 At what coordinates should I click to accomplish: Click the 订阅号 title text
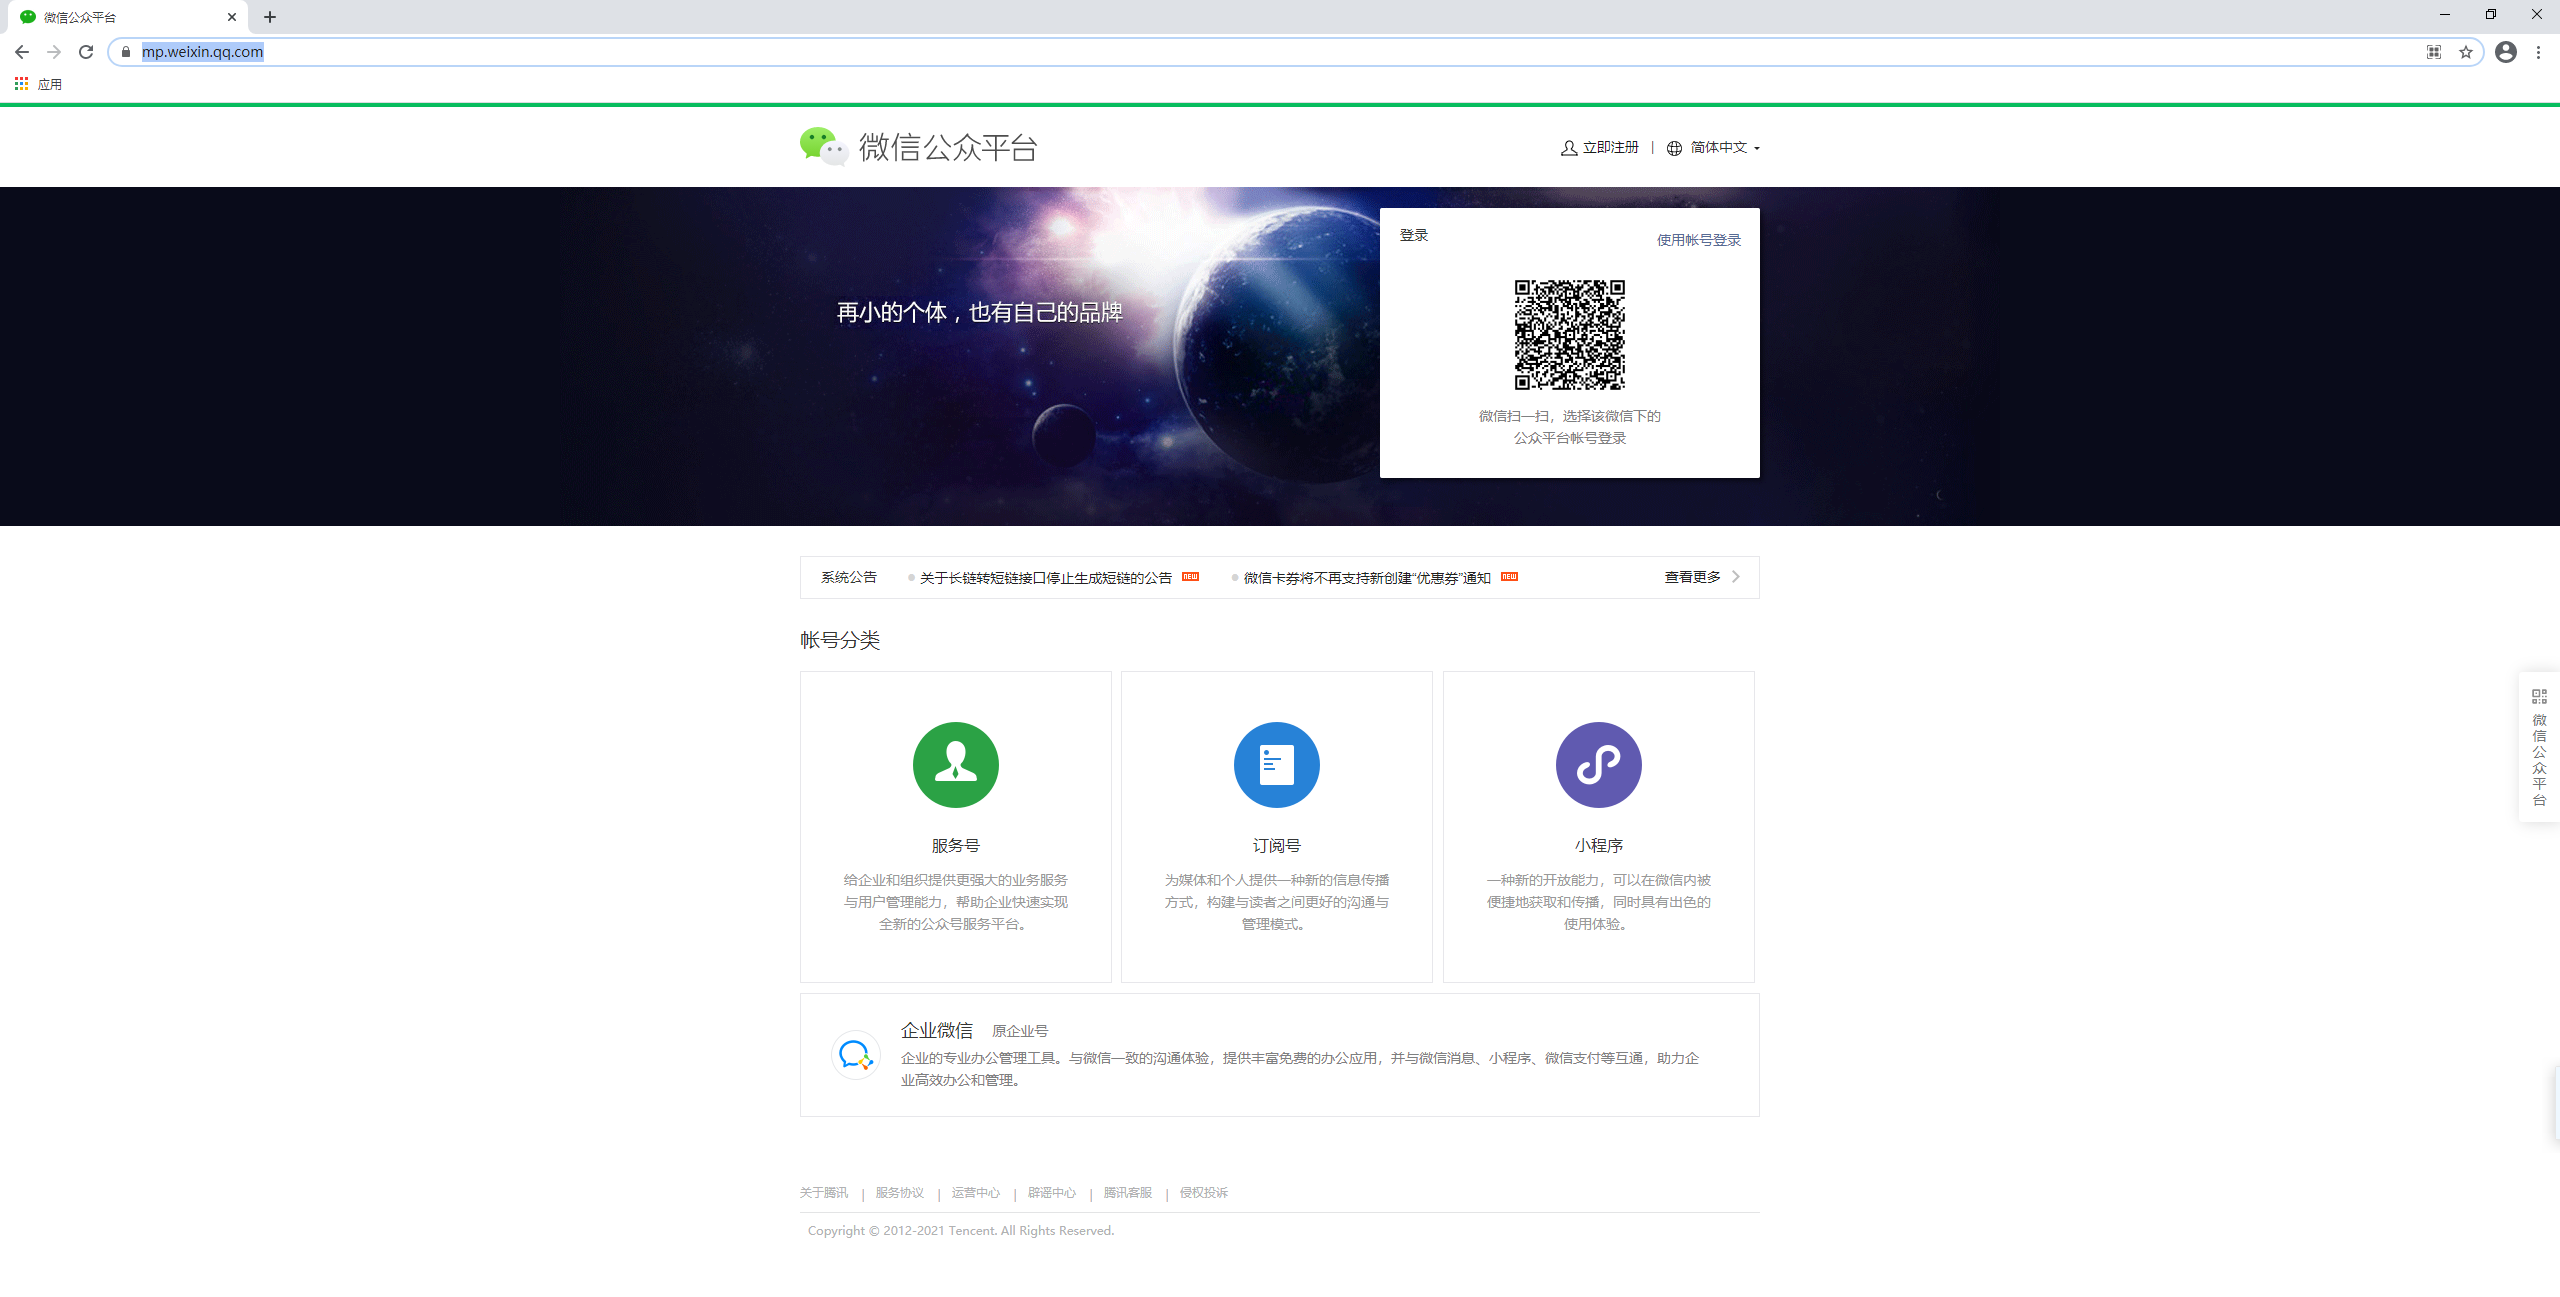[x=1276, y=846]
